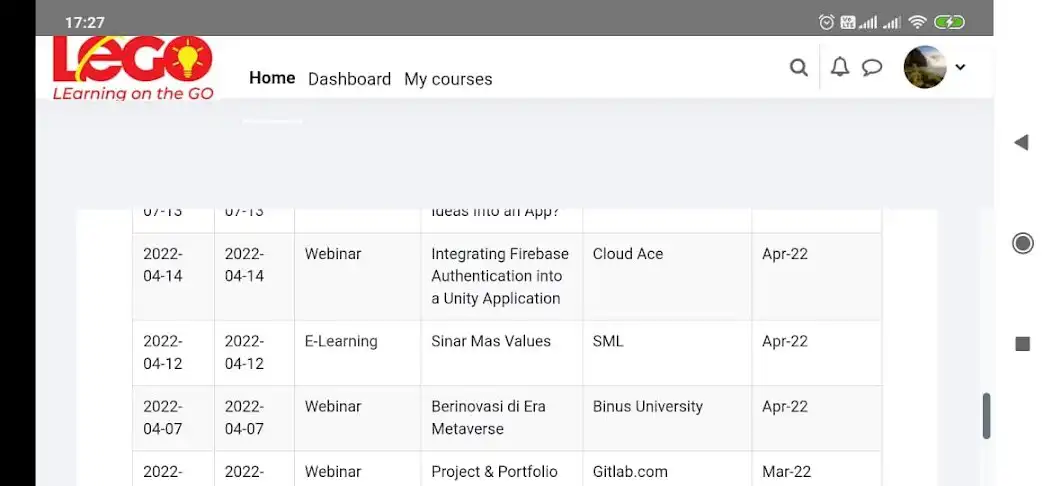Screen dimensions: 1052x486
Task: Open the notifications bell icon
Action: (840, 67)
